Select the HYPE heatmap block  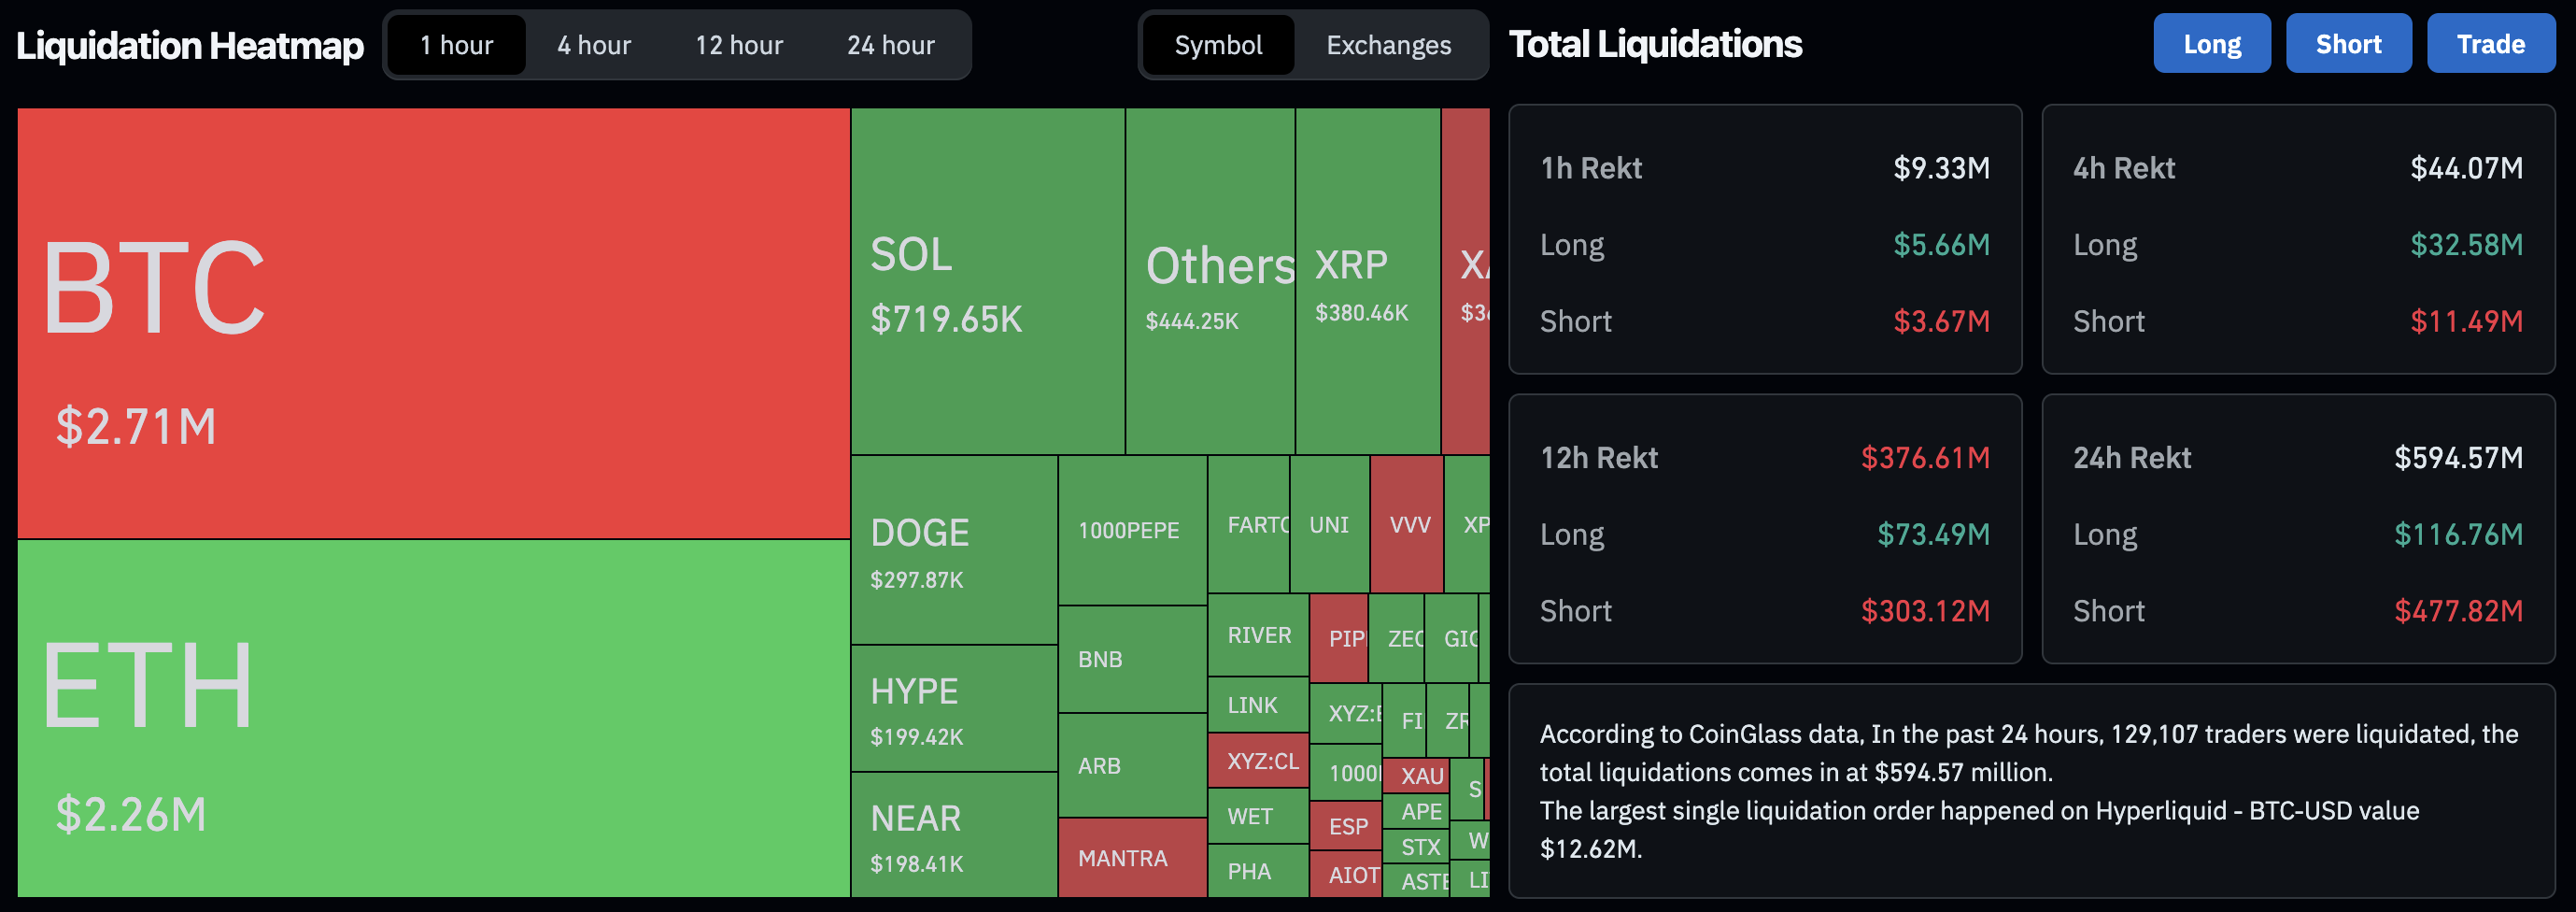click(953, 708)
